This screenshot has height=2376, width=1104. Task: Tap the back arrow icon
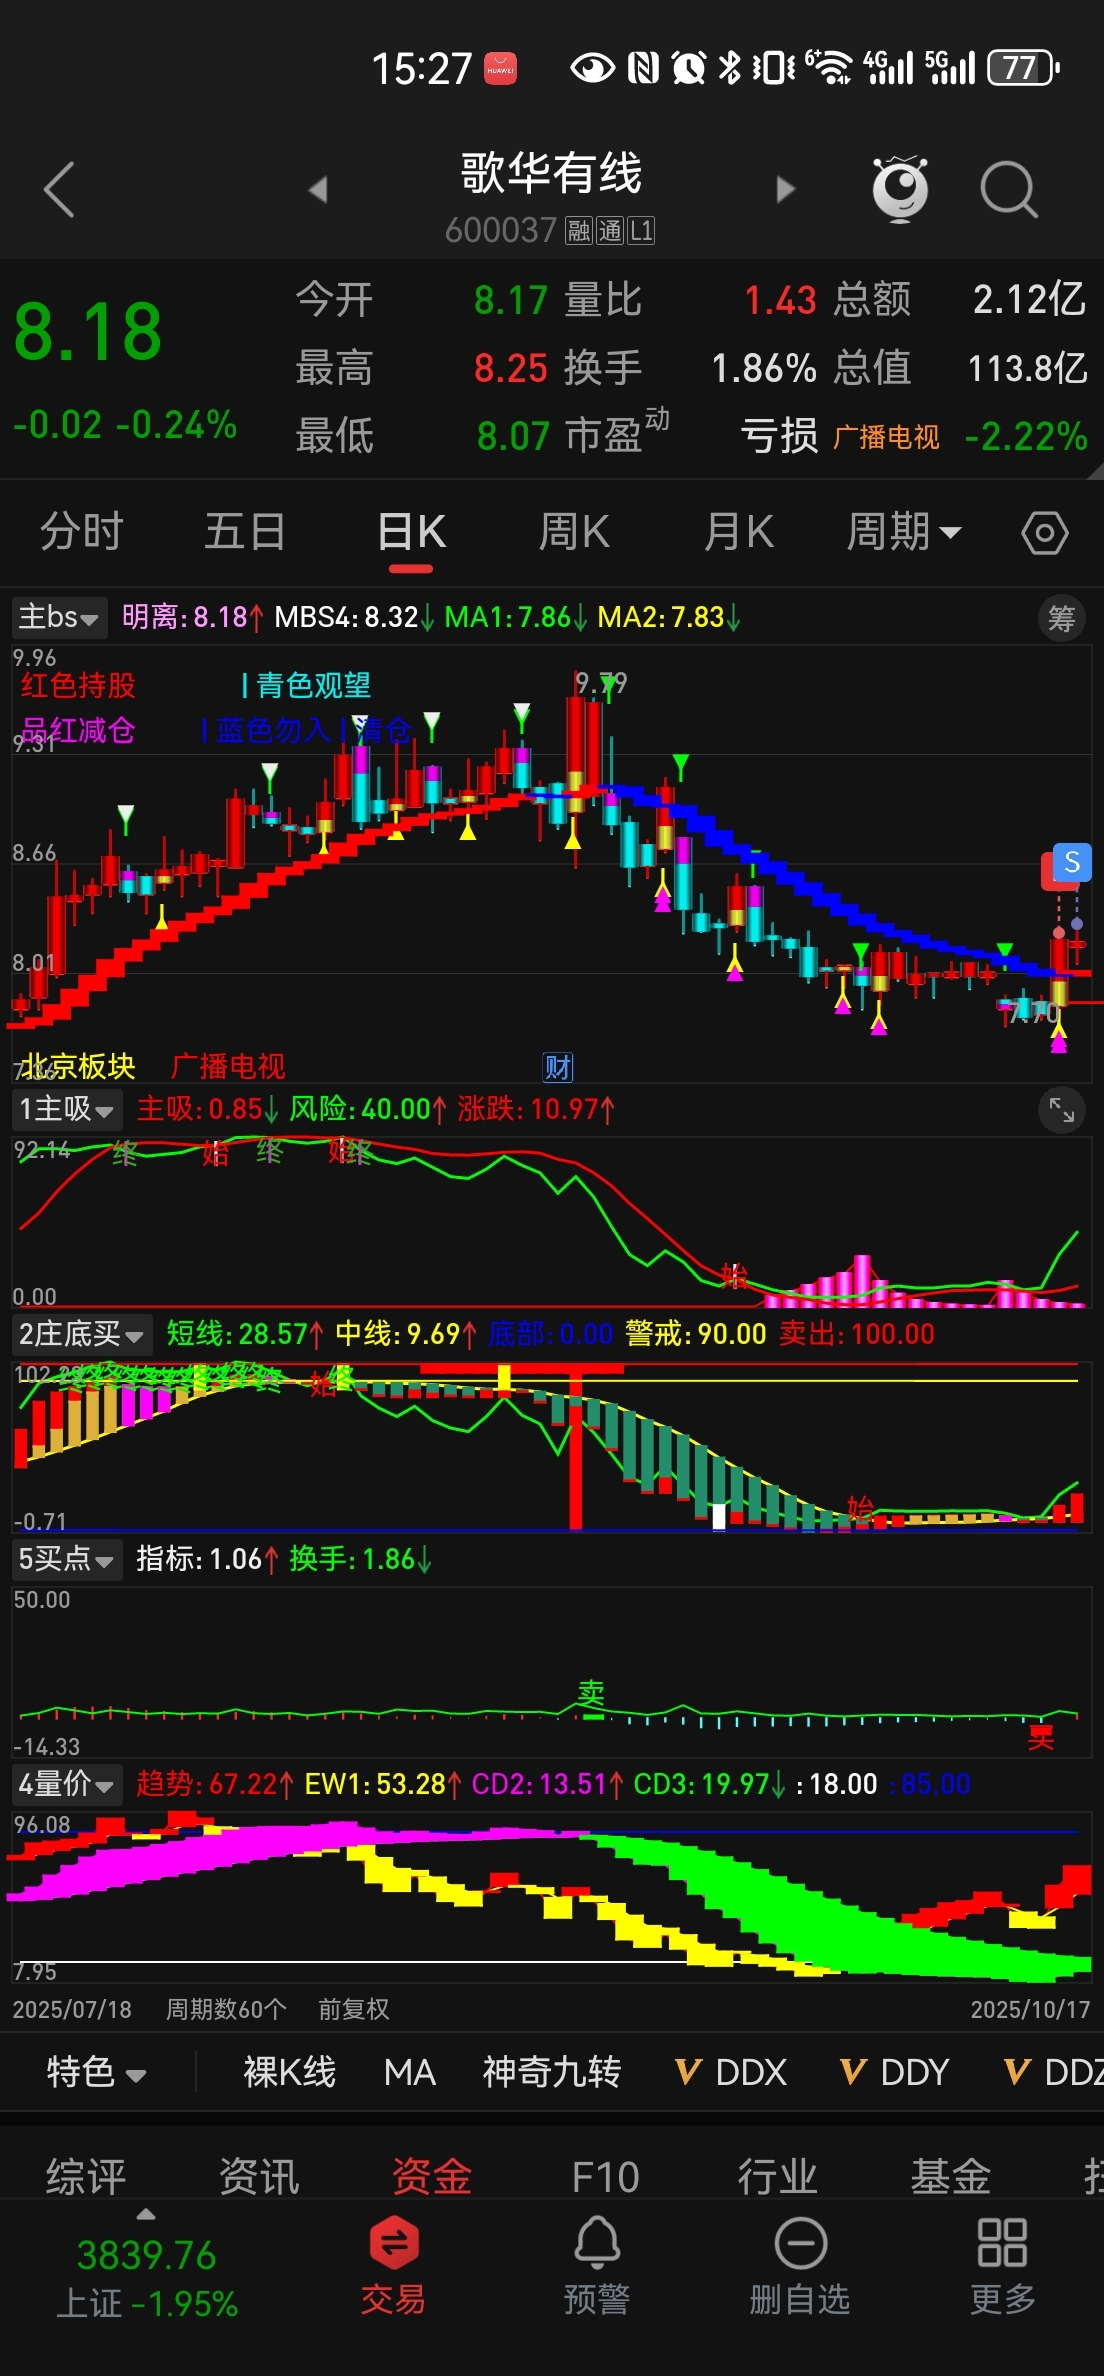(60, 189)
